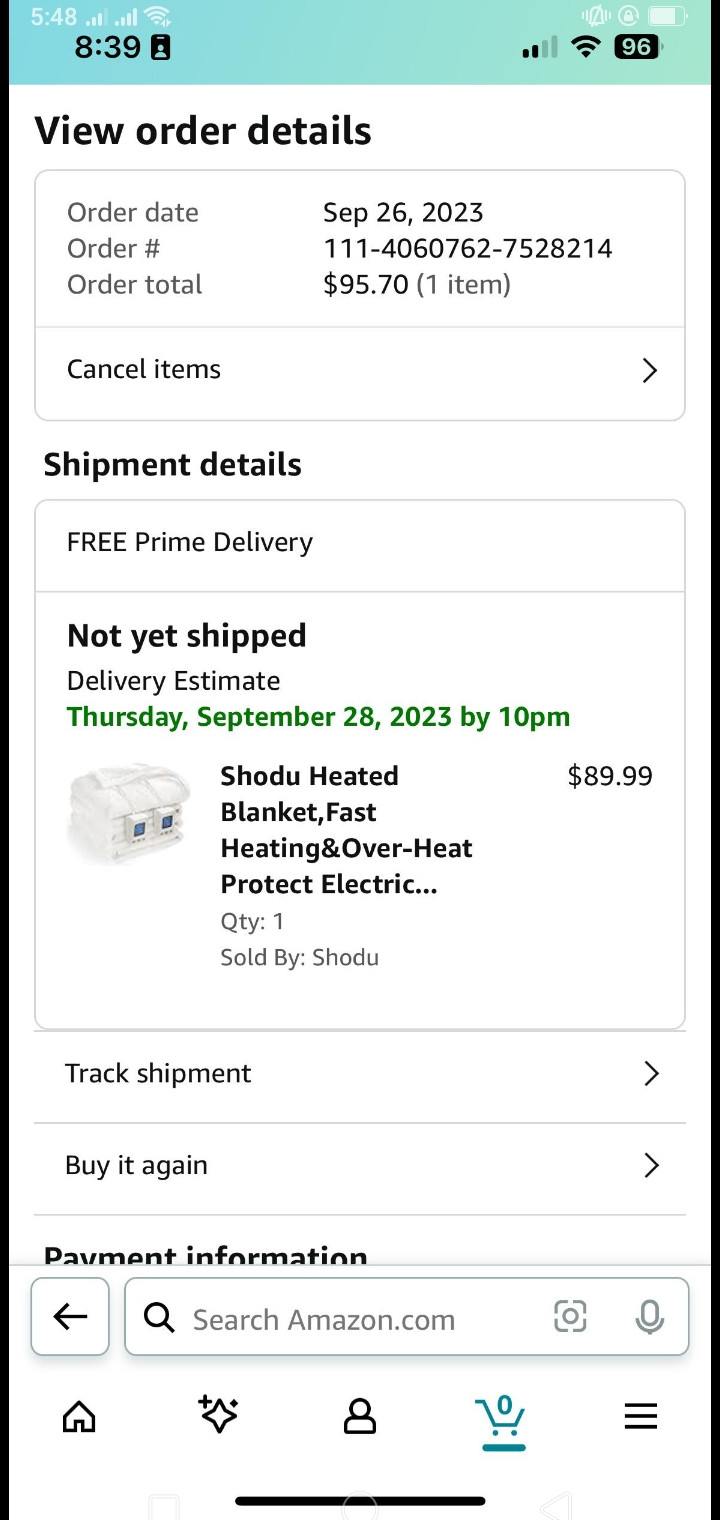Tap the magnifying glass search icon

159,1318
